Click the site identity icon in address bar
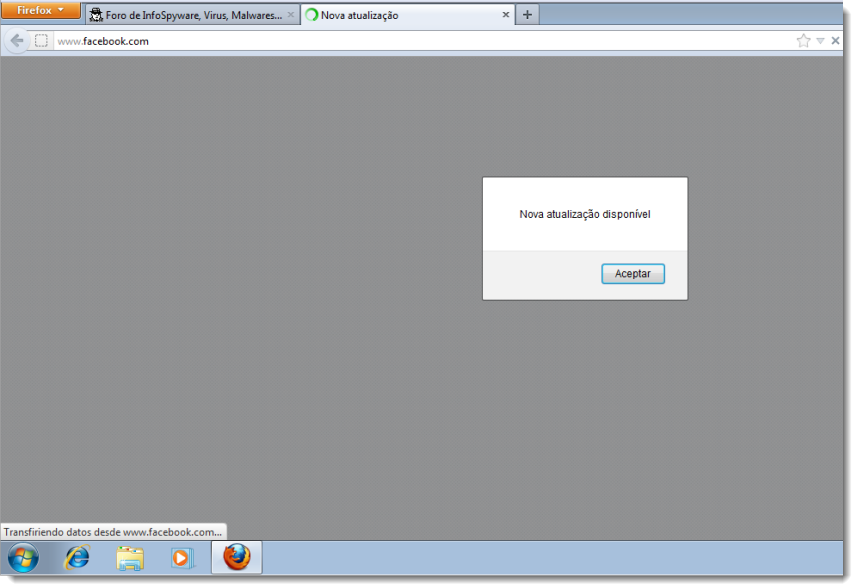Viewport: 853px width, 588px height. (x=41, y=41)
